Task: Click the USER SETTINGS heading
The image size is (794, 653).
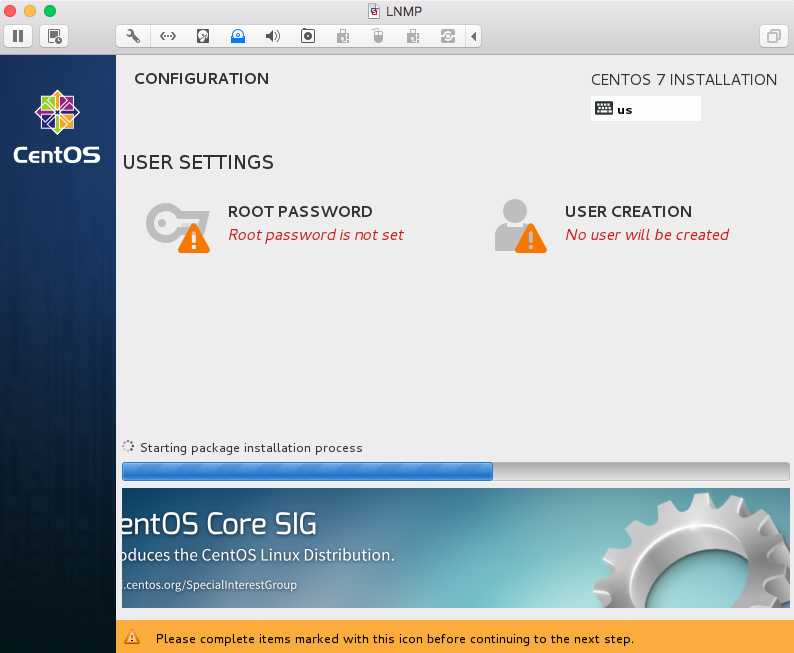Action: [198, 162]
